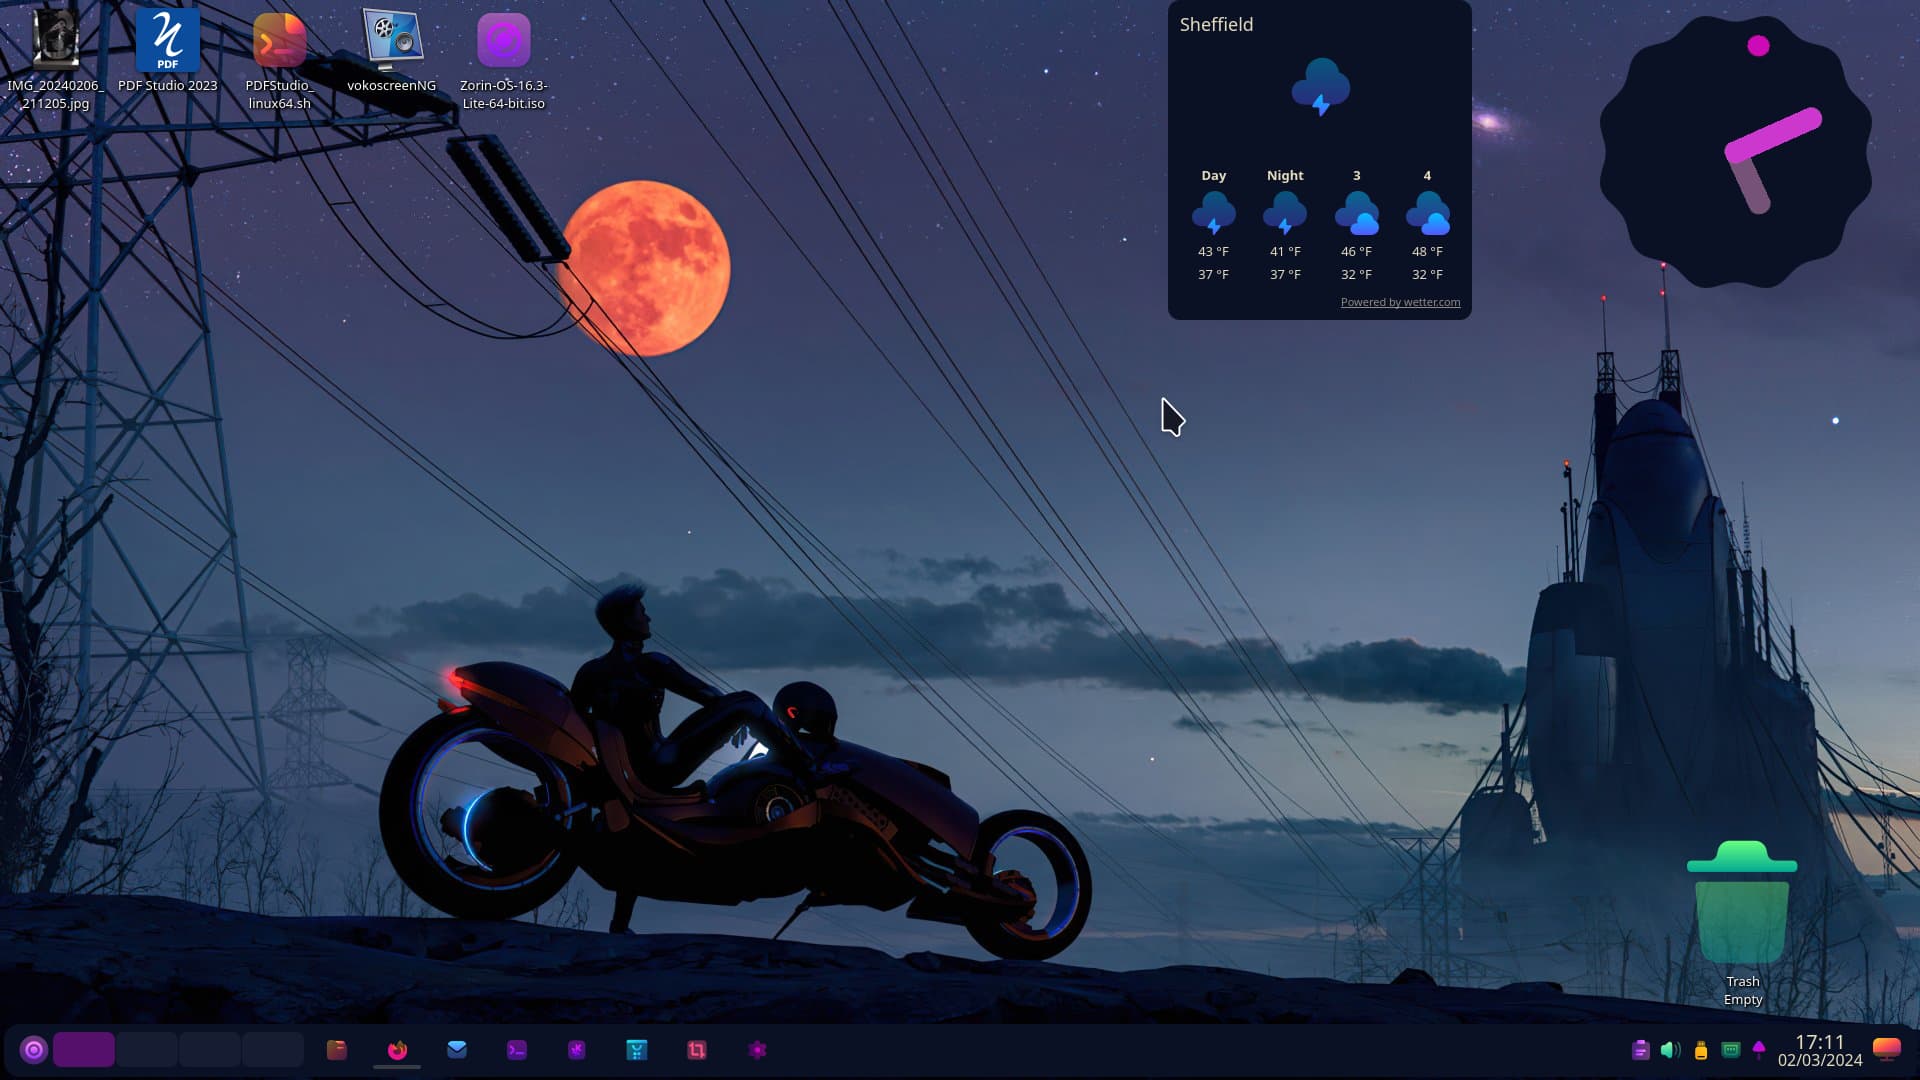This screenshot has height=1080, width=1920.
Task: Open the Trash icon on the desktop
Action: (x=1742, y=922)
